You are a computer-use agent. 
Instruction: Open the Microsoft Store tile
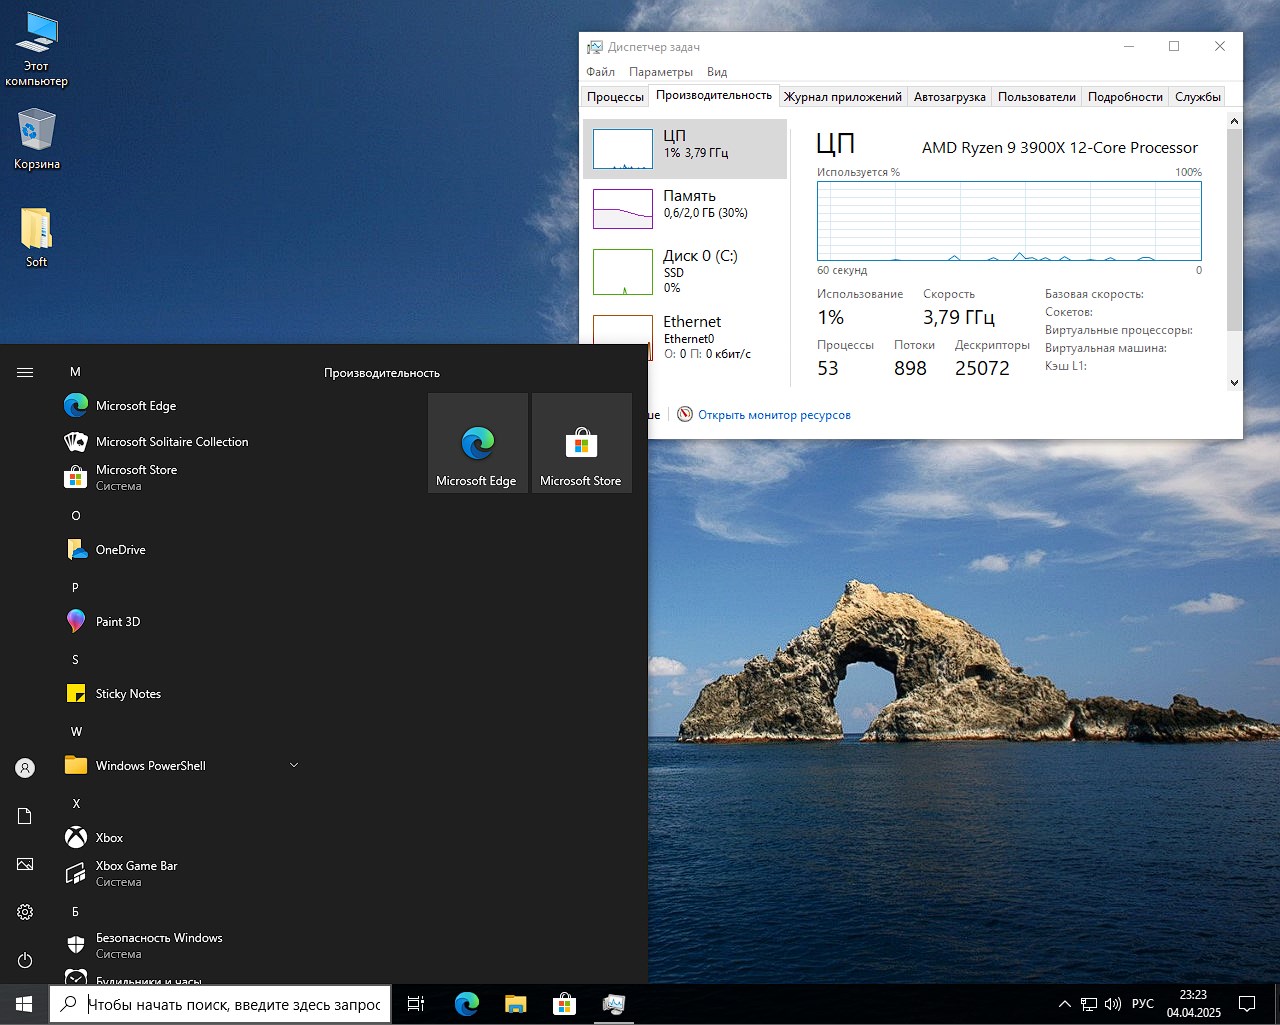[x=581, y=443]
